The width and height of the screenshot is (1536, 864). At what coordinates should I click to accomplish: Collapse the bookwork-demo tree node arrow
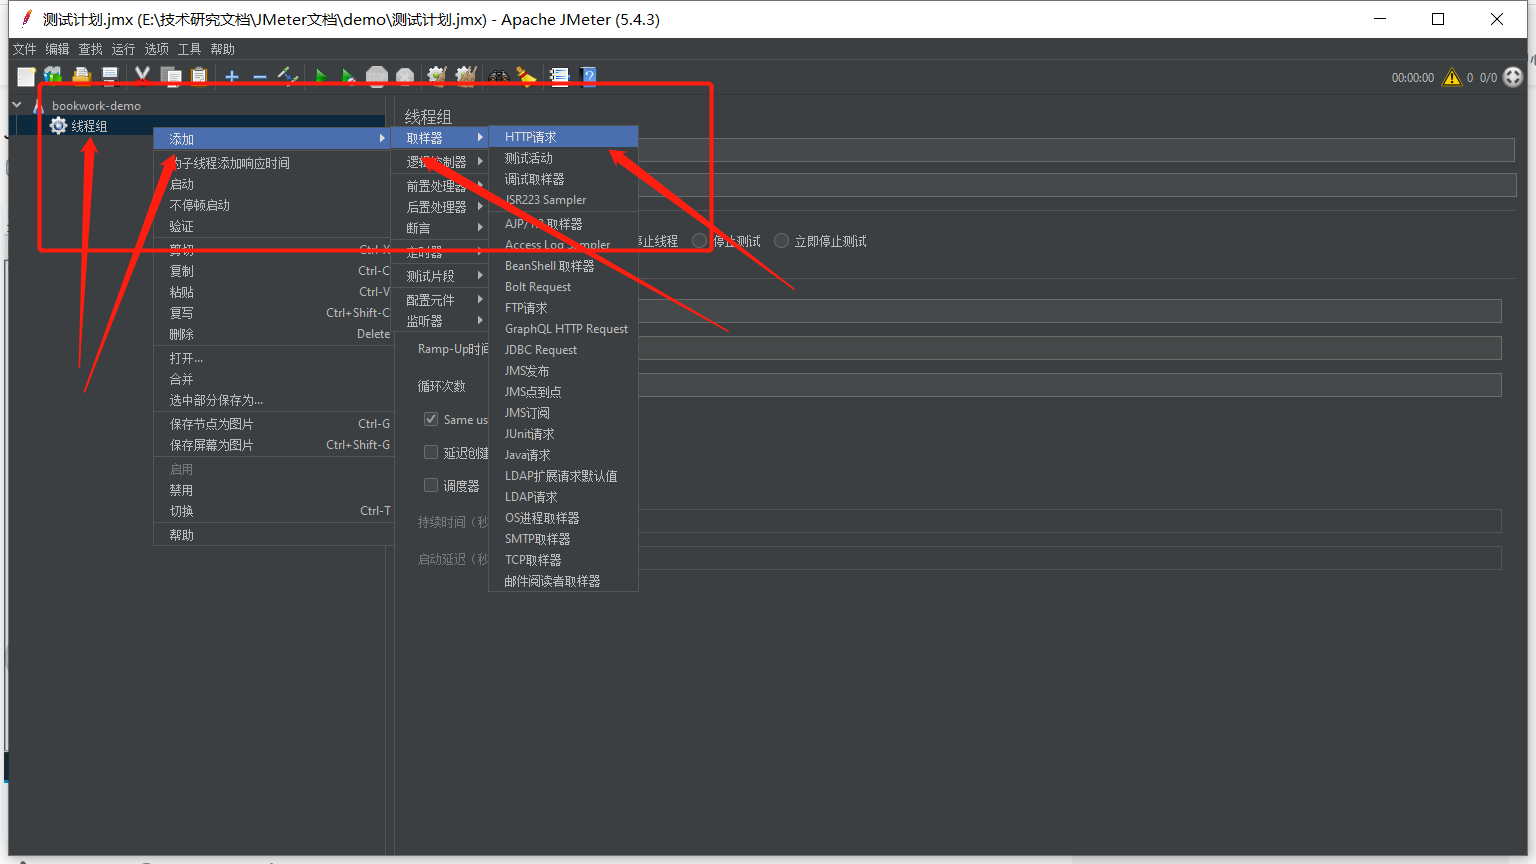pyautogui.click(x=17, y=104)
